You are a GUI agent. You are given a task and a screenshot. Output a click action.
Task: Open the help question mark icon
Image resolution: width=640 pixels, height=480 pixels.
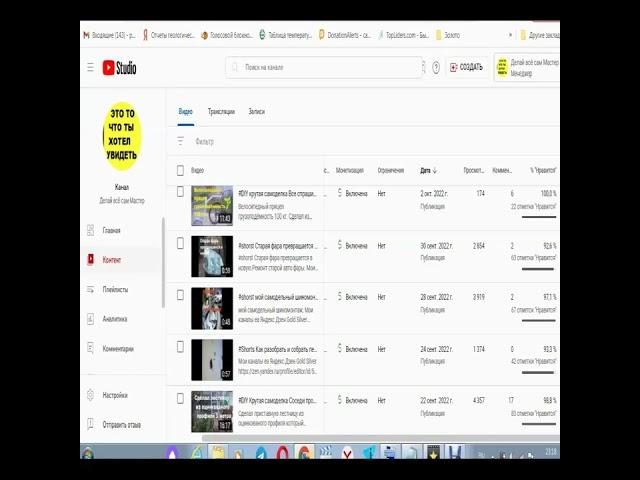click(436, 67)
